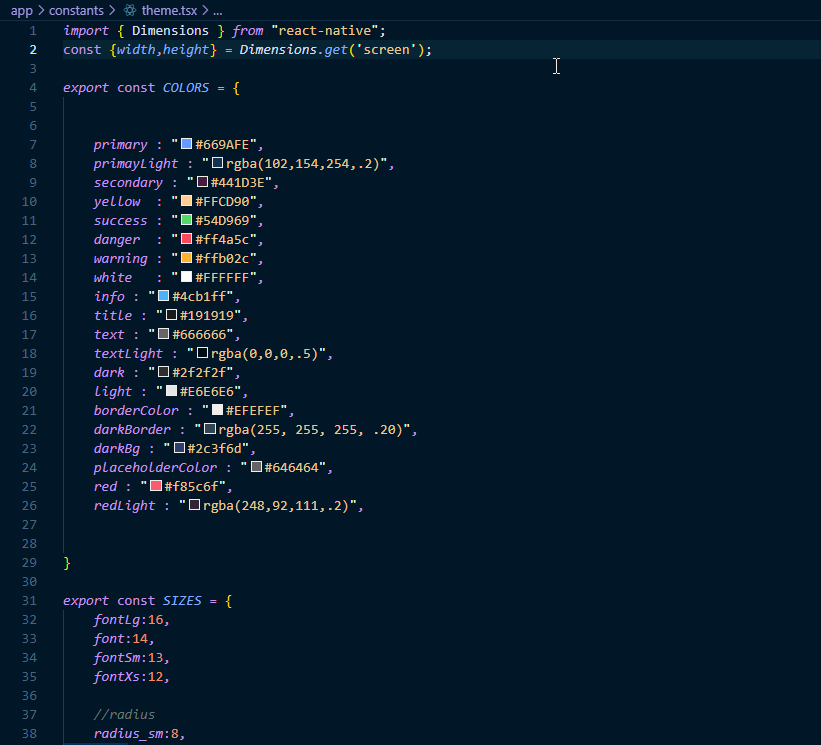Click the SIZES constant identifier
Image resolution: width=821 pixels, height=745 pixels.
coord(182,601)
